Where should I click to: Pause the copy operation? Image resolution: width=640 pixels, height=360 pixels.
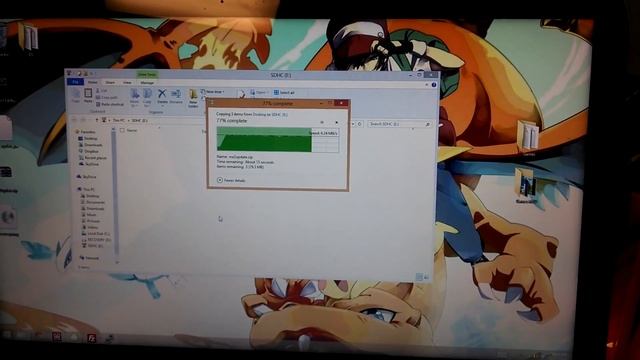point(322,122)
